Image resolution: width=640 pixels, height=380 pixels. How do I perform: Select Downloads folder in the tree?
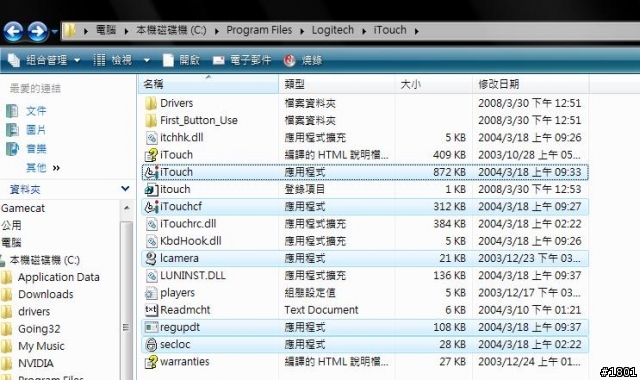coord(46,294)
